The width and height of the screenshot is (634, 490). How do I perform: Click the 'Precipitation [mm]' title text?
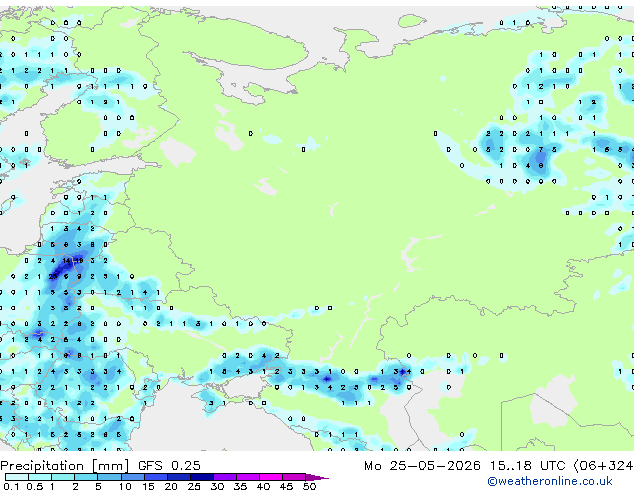65,466
